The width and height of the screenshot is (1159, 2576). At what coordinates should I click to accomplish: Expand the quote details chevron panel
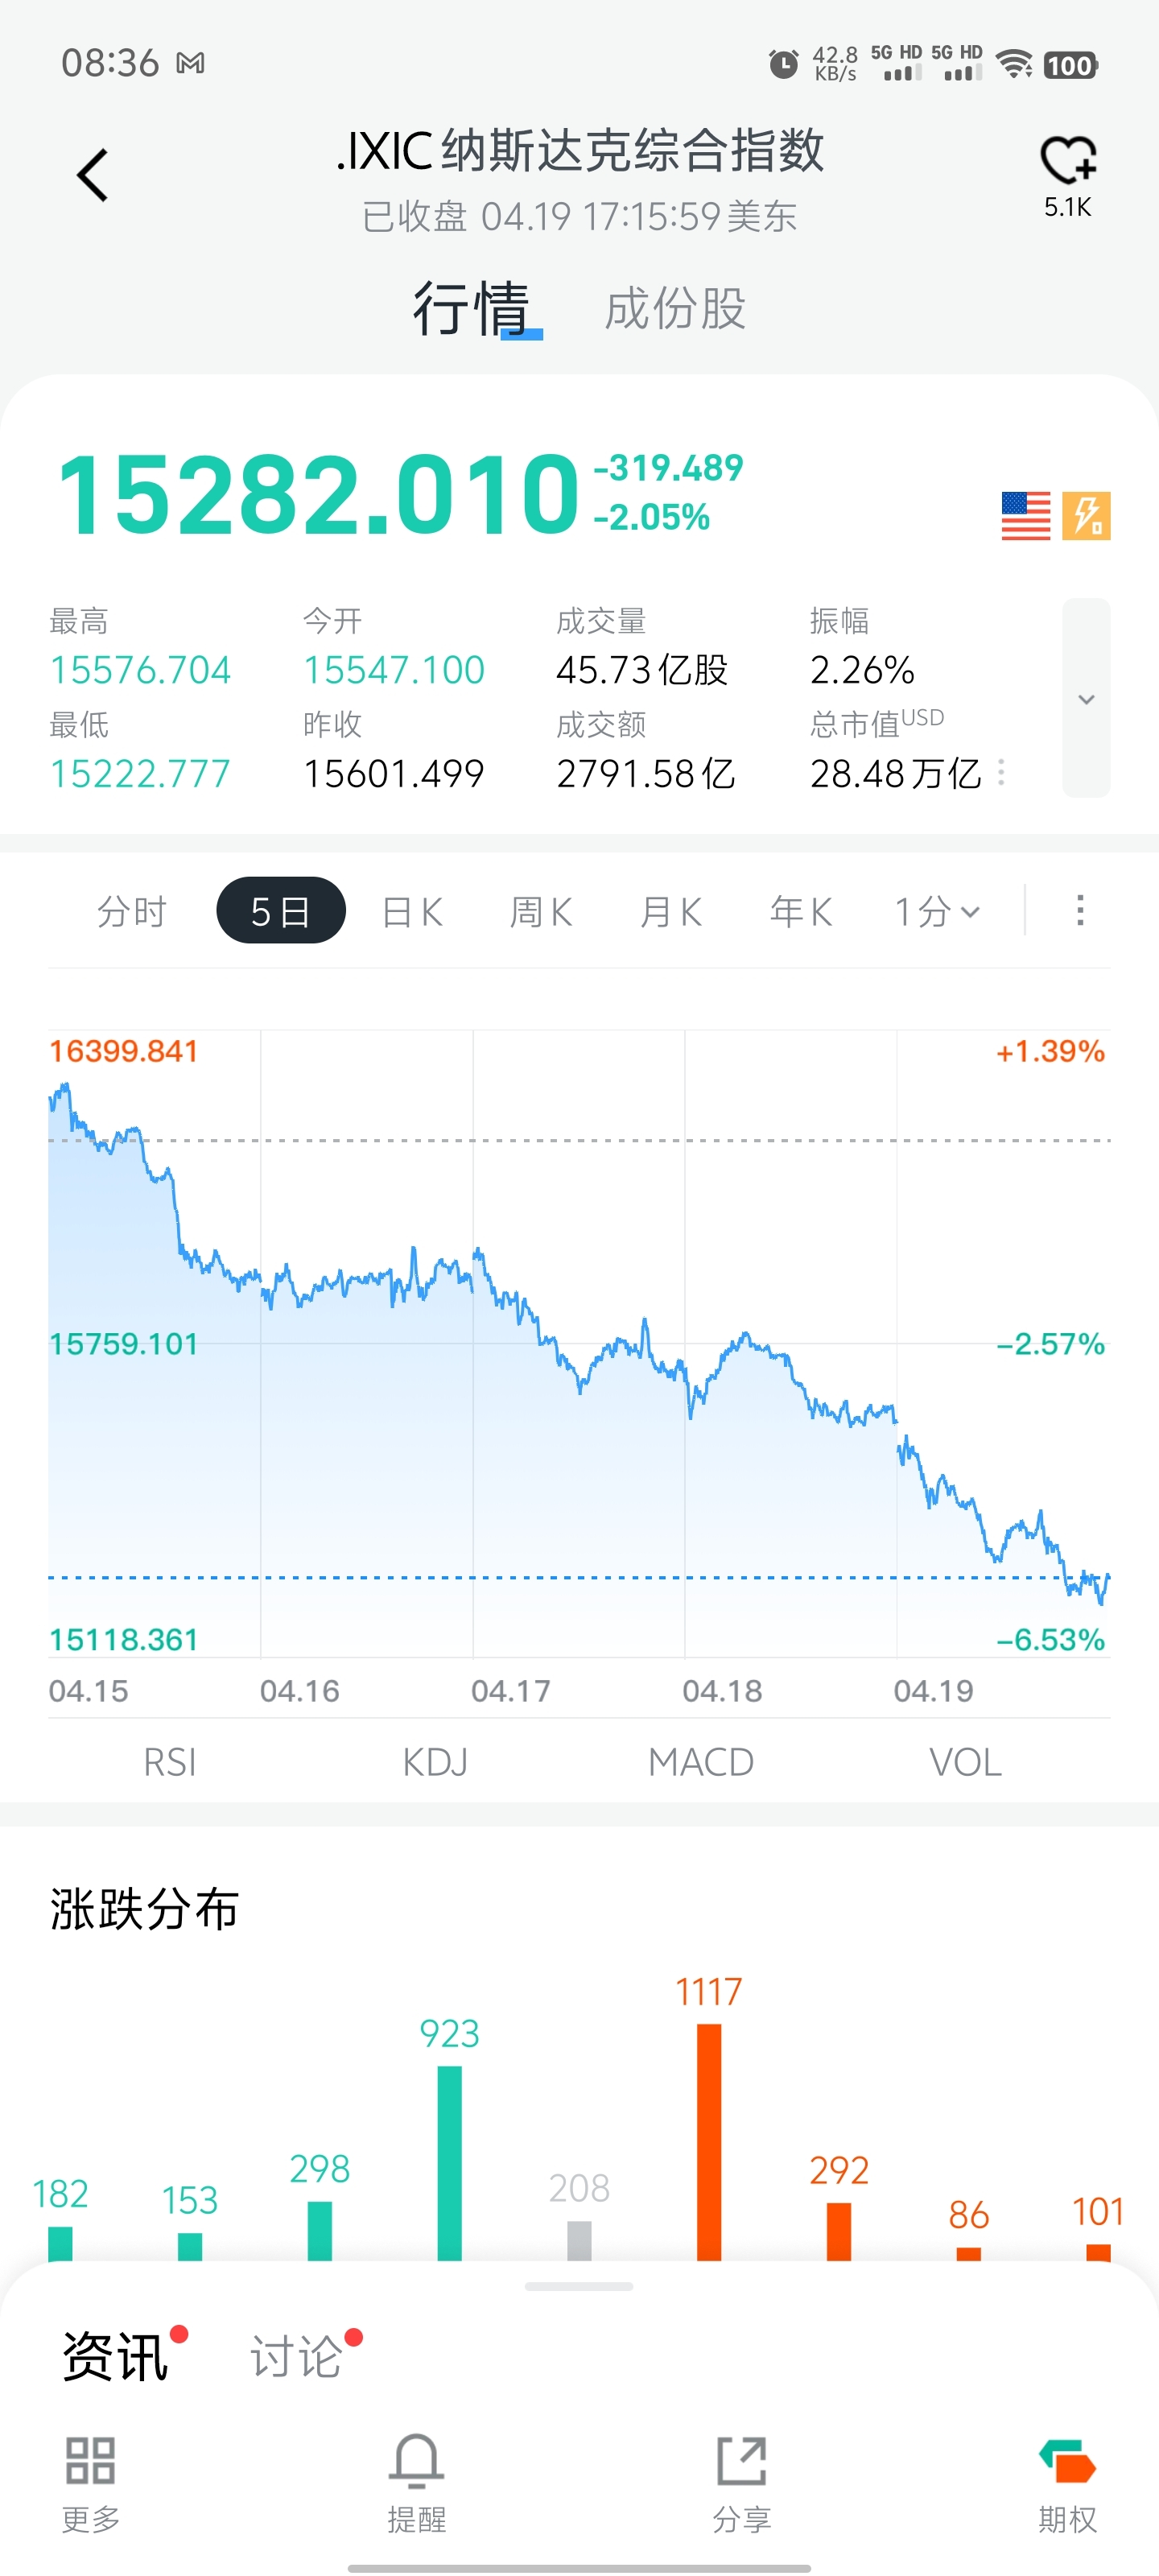pos(1086,699)
